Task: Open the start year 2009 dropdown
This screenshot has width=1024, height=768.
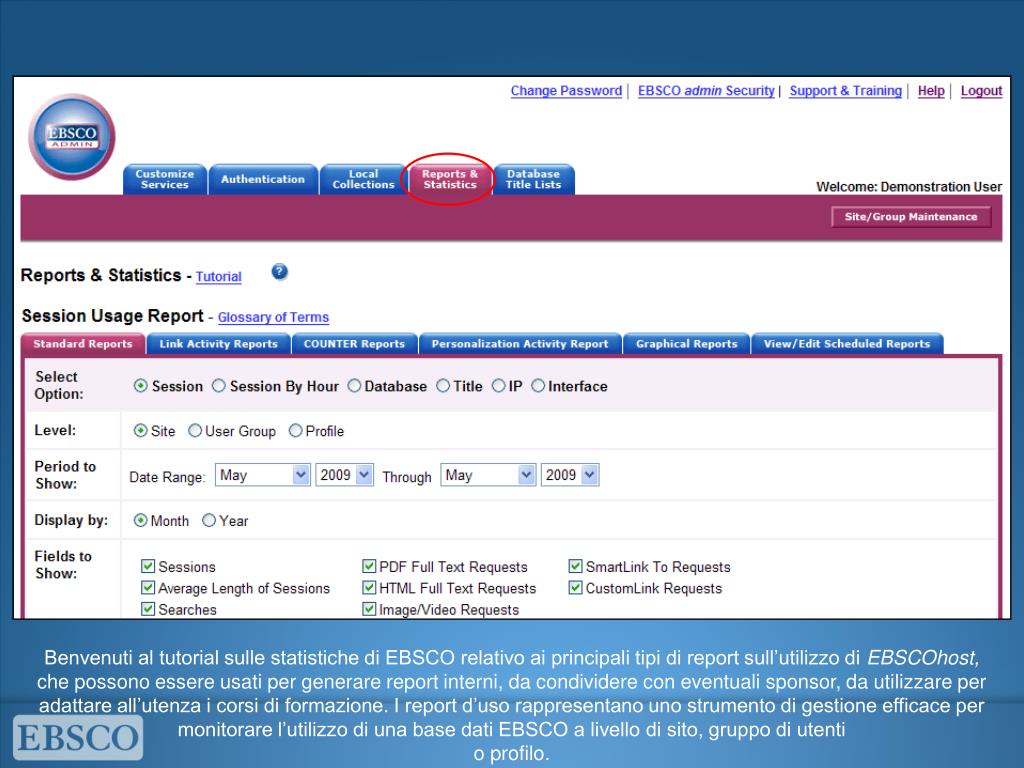Action: (x=344, y=475)
